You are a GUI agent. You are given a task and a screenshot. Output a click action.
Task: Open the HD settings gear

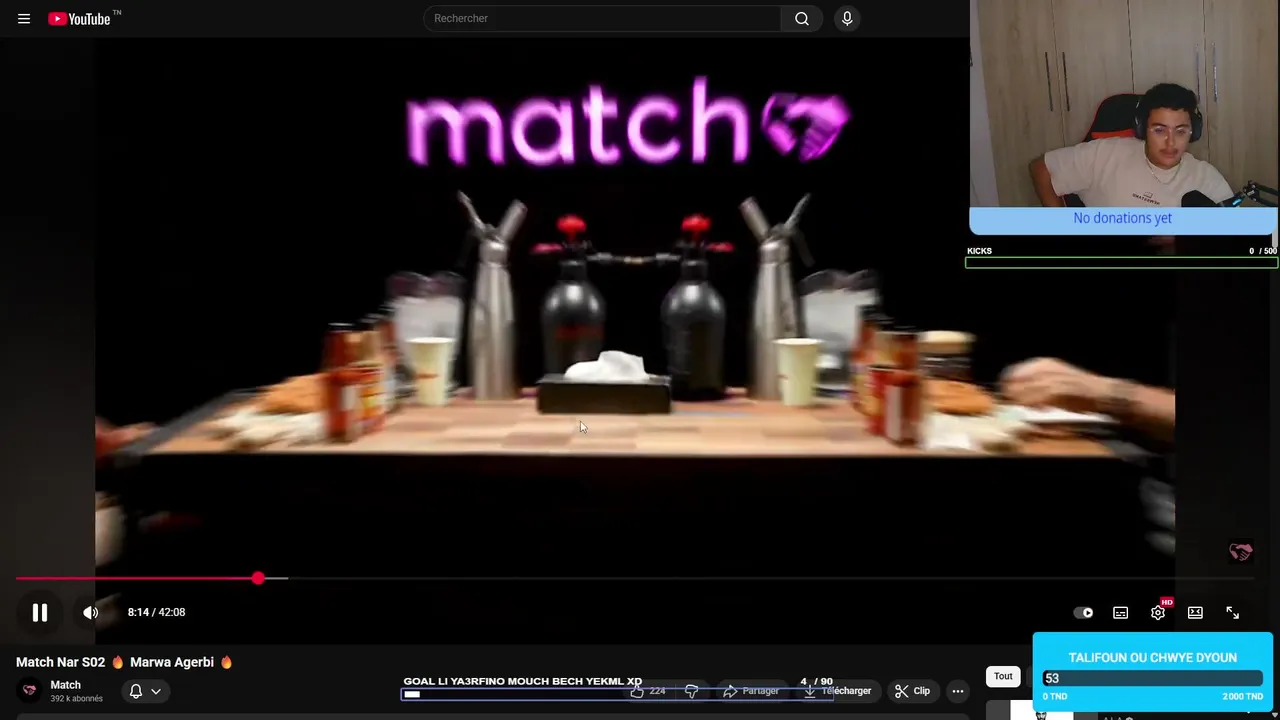pos(1158,612)
